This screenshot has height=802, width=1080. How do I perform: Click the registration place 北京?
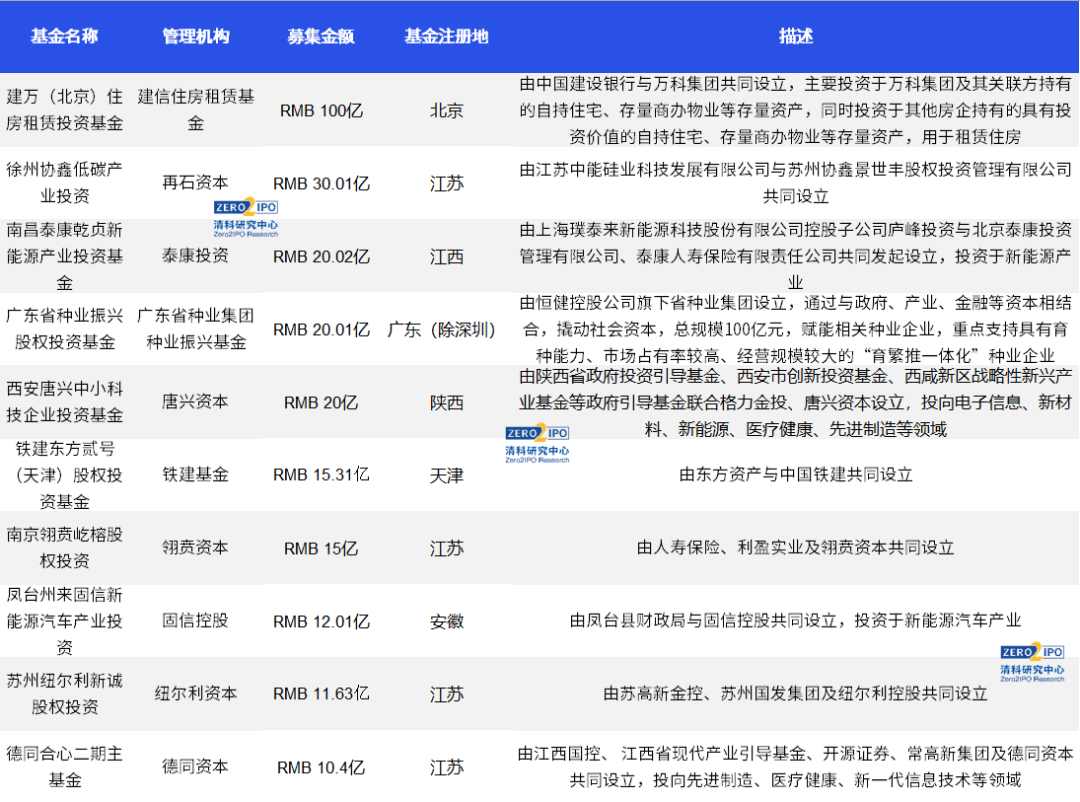[446, 110]
